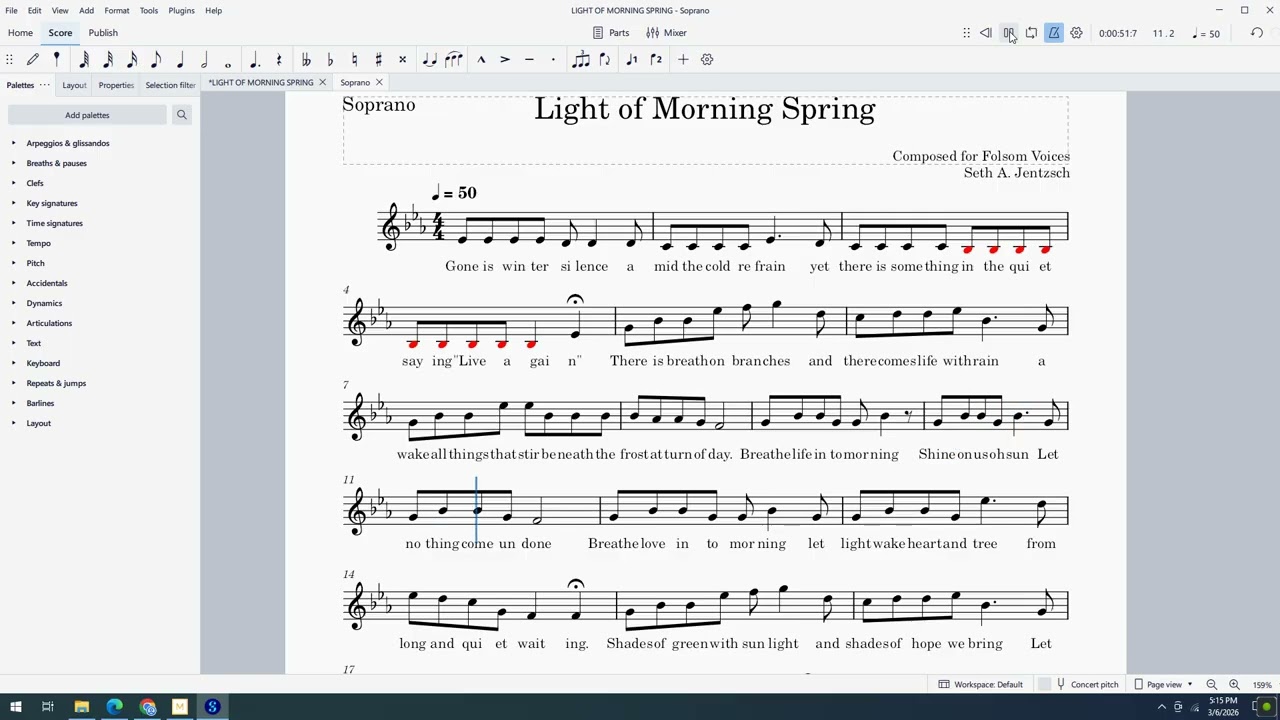Add a slur to selected notes
Viewport: 1280px width, 720px height.
(x=454, y=60)
